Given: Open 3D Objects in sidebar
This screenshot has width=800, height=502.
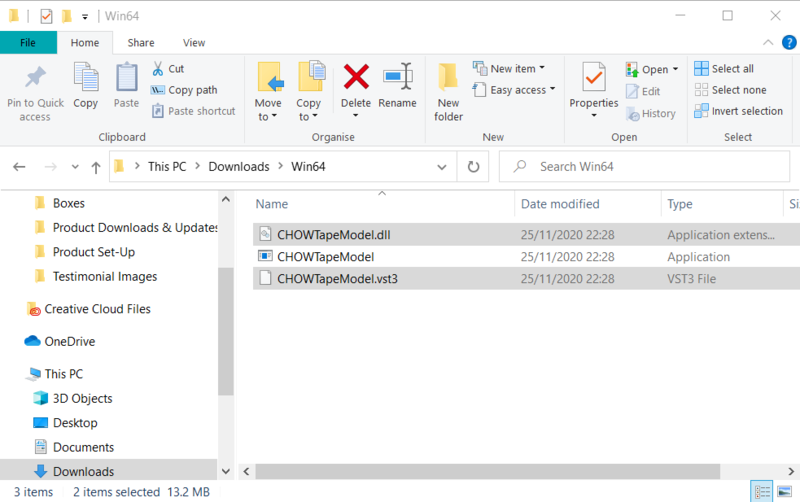Looking at the screenshot, I should point(82,398).
